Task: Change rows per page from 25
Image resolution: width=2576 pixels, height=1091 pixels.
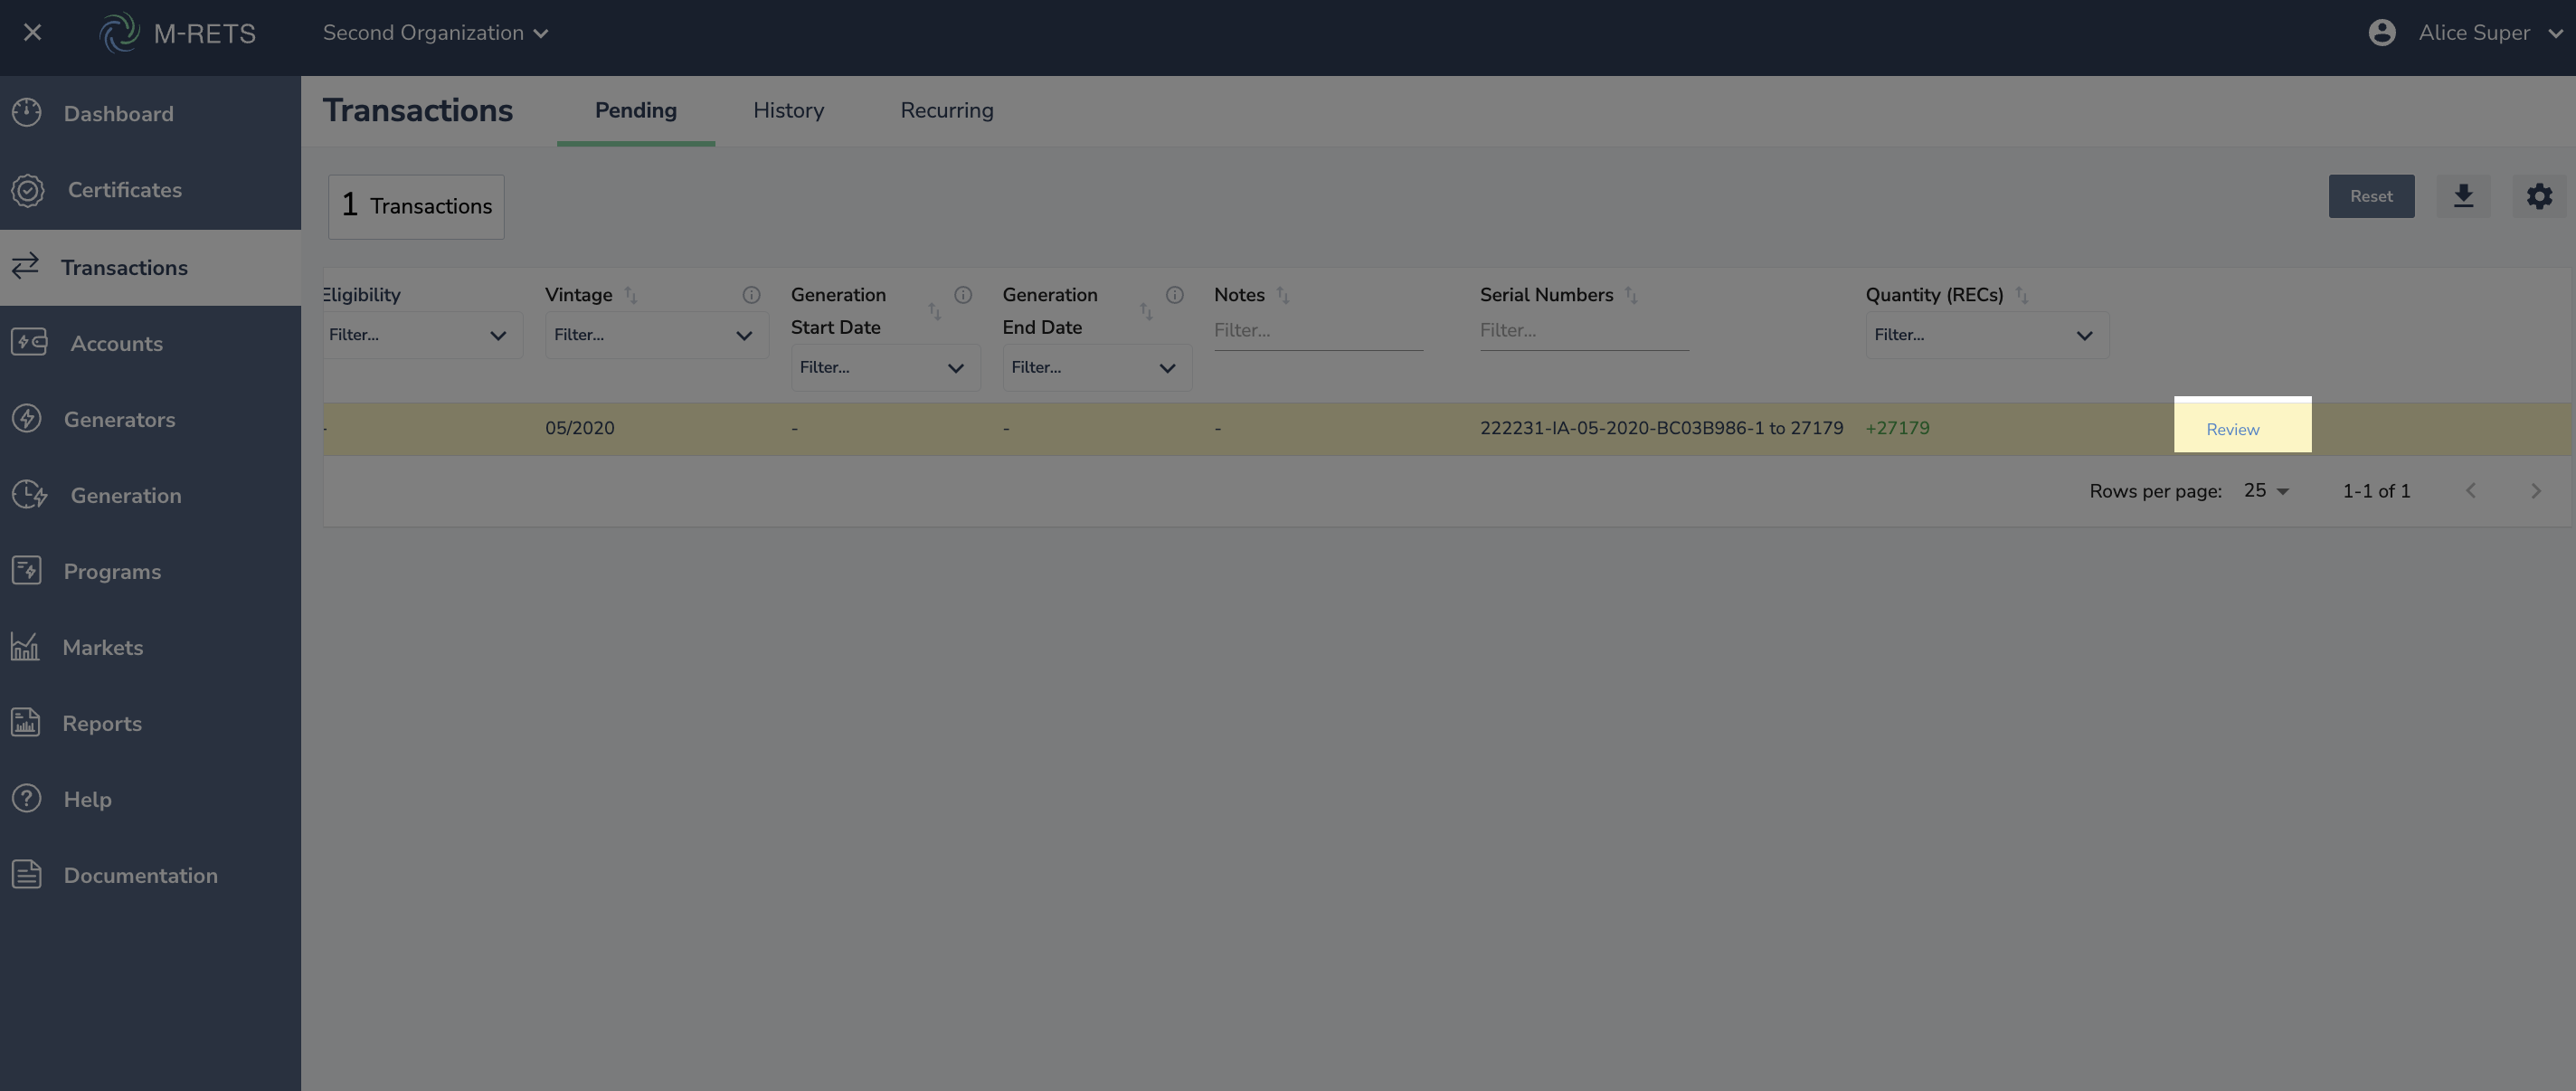Action: coord(2266,491)
